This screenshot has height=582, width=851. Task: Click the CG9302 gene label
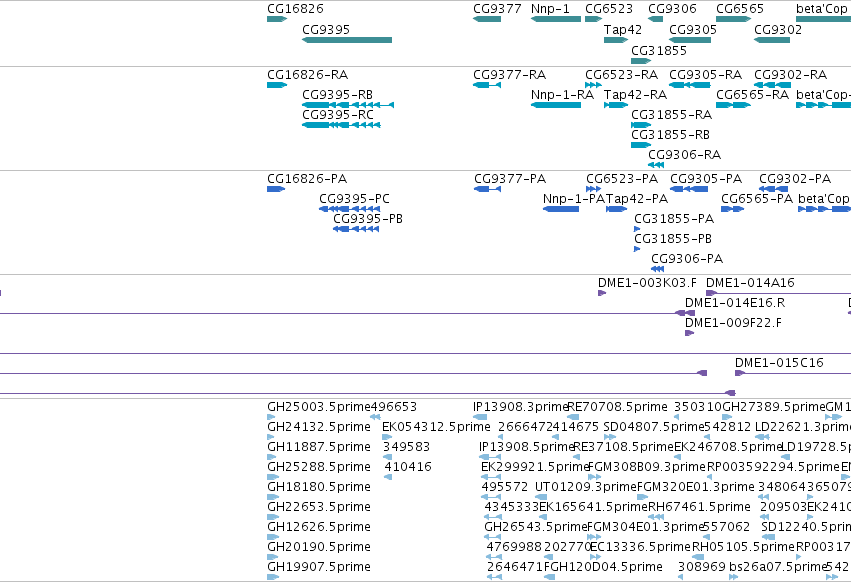(x=778, y=29)
